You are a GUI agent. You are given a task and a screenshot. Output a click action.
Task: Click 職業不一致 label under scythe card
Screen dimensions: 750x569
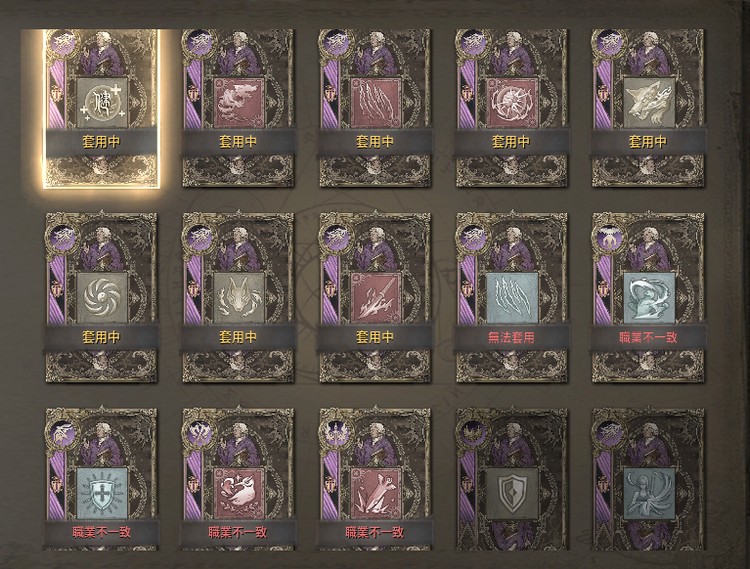coord(648,338)
